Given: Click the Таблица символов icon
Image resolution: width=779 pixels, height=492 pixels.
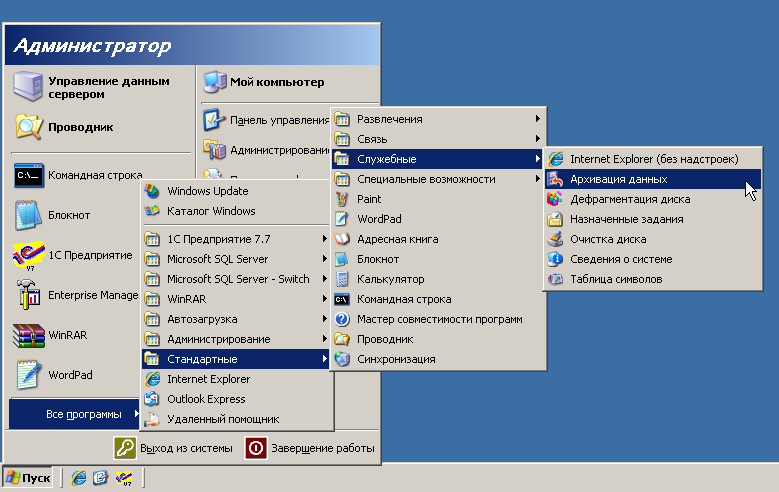Looking at the screenshot, I should [x=555, y=279].
